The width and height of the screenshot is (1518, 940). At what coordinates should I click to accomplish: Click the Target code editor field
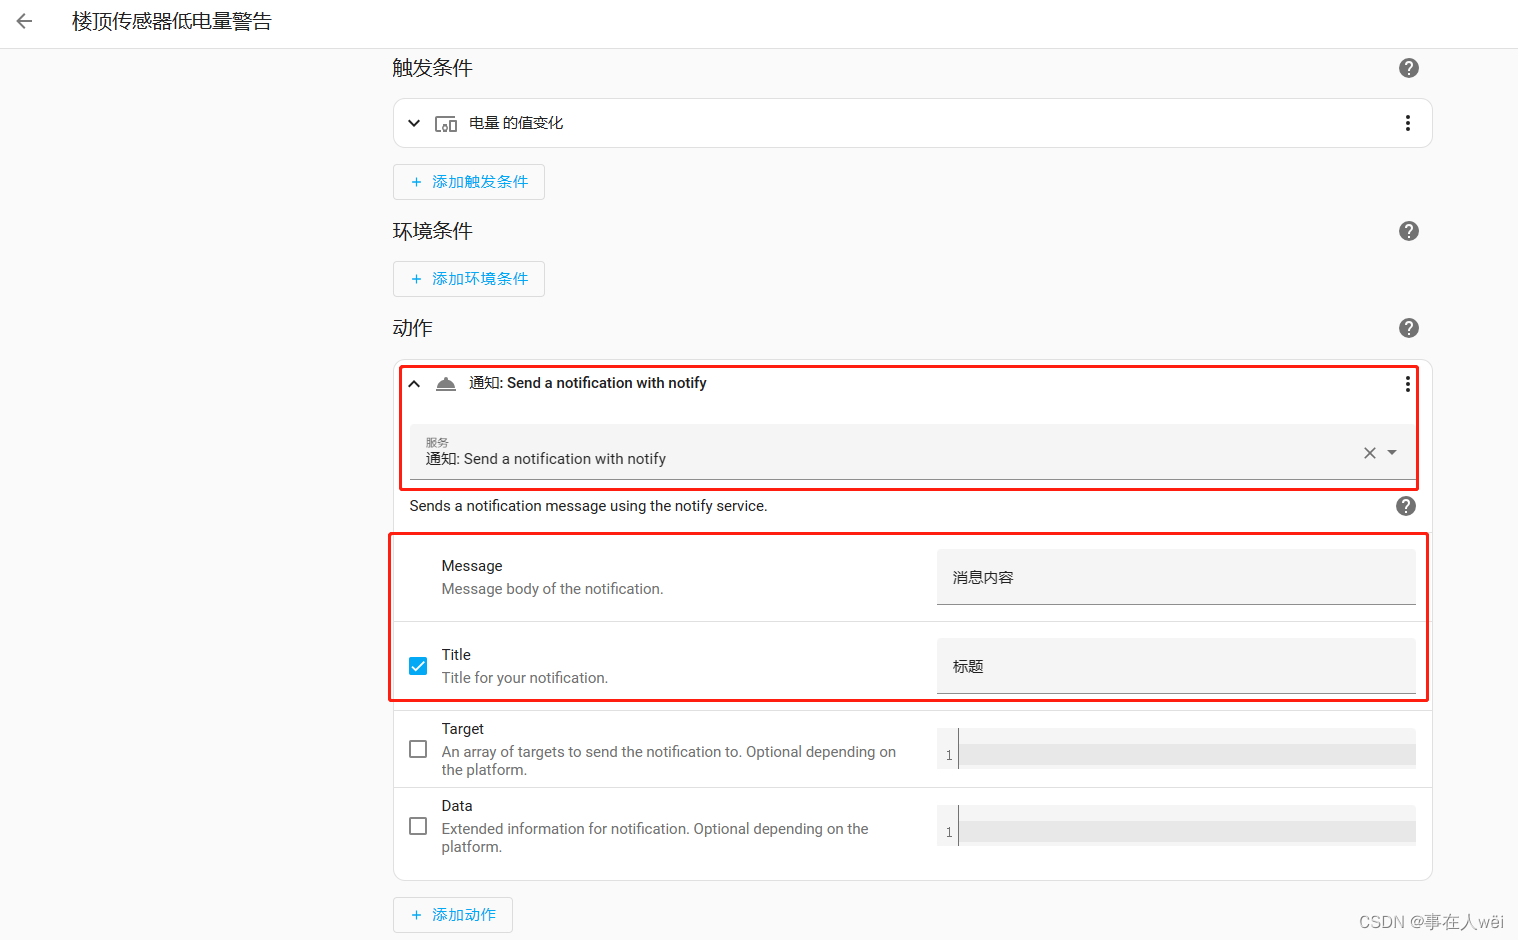click(x=1176, y=749)
